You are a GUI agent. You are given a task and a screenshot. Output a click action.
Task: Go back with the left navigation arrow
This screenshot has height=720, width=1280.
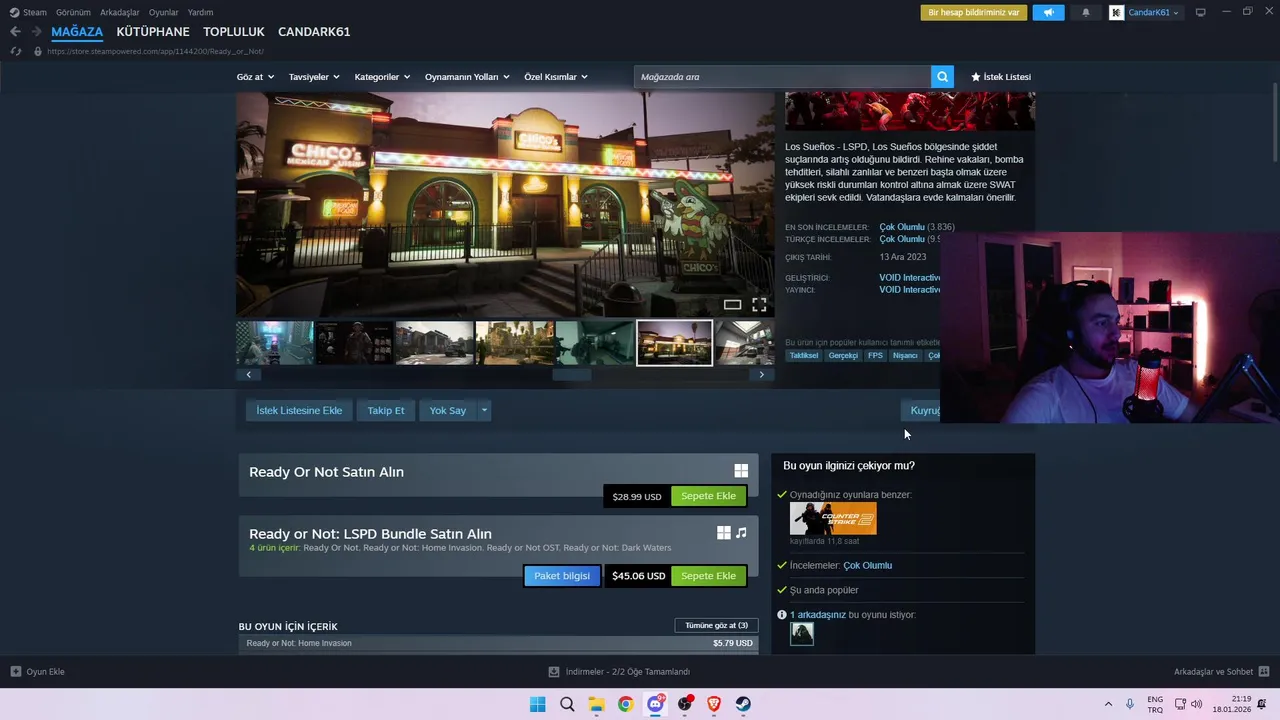tap(15, 32)
